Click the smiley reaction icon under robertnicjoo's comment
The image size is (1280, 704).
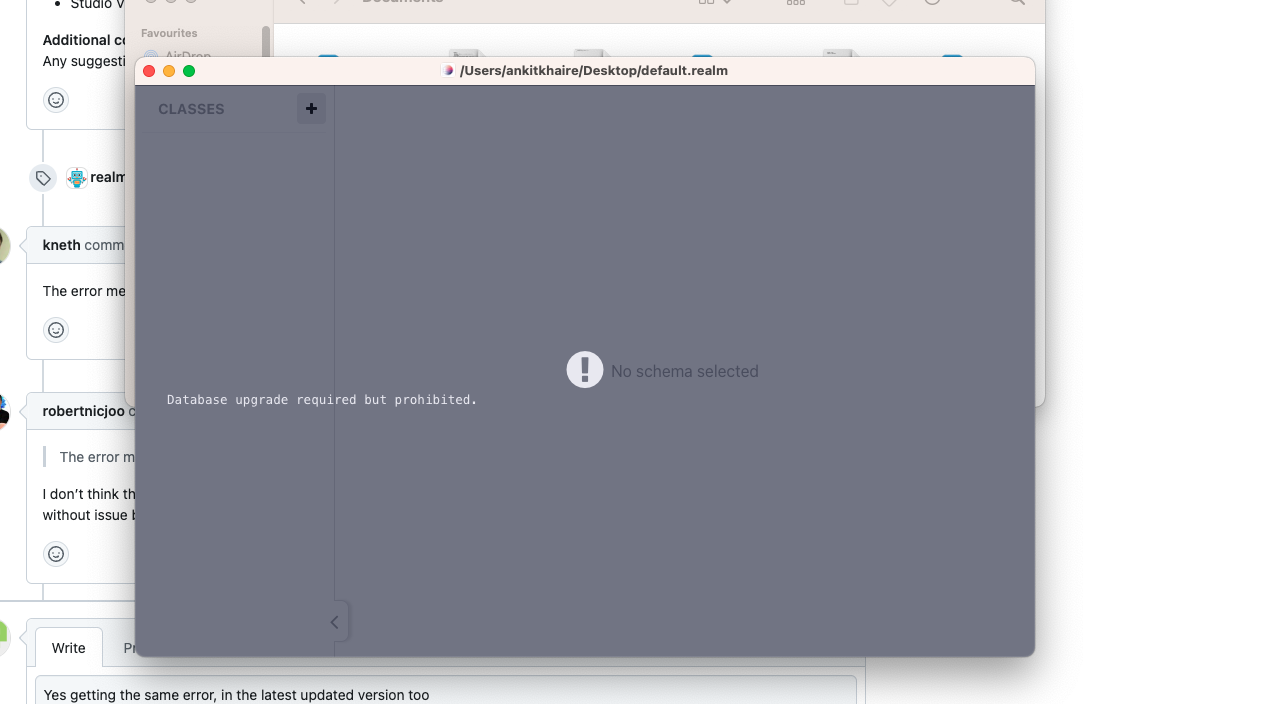point(55,554)
